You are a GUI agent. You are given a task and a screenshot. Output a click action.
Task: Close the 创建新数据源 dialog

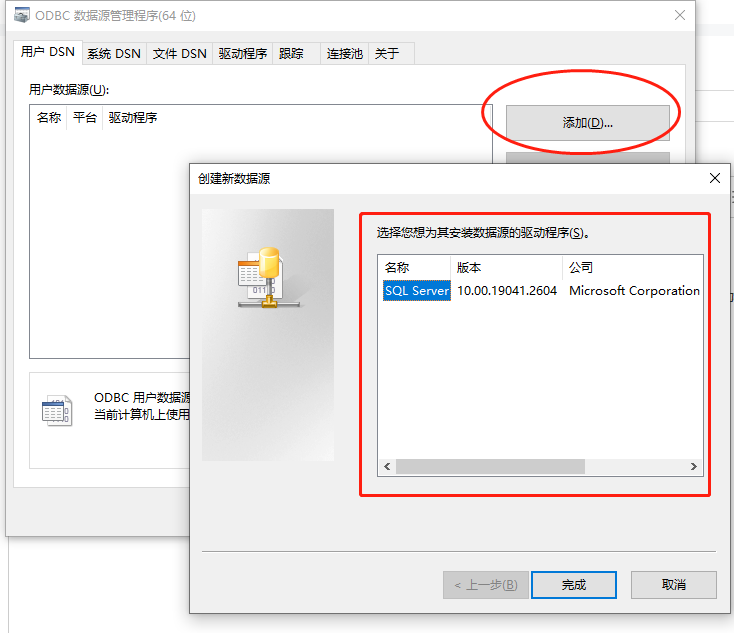pos(714,178)
